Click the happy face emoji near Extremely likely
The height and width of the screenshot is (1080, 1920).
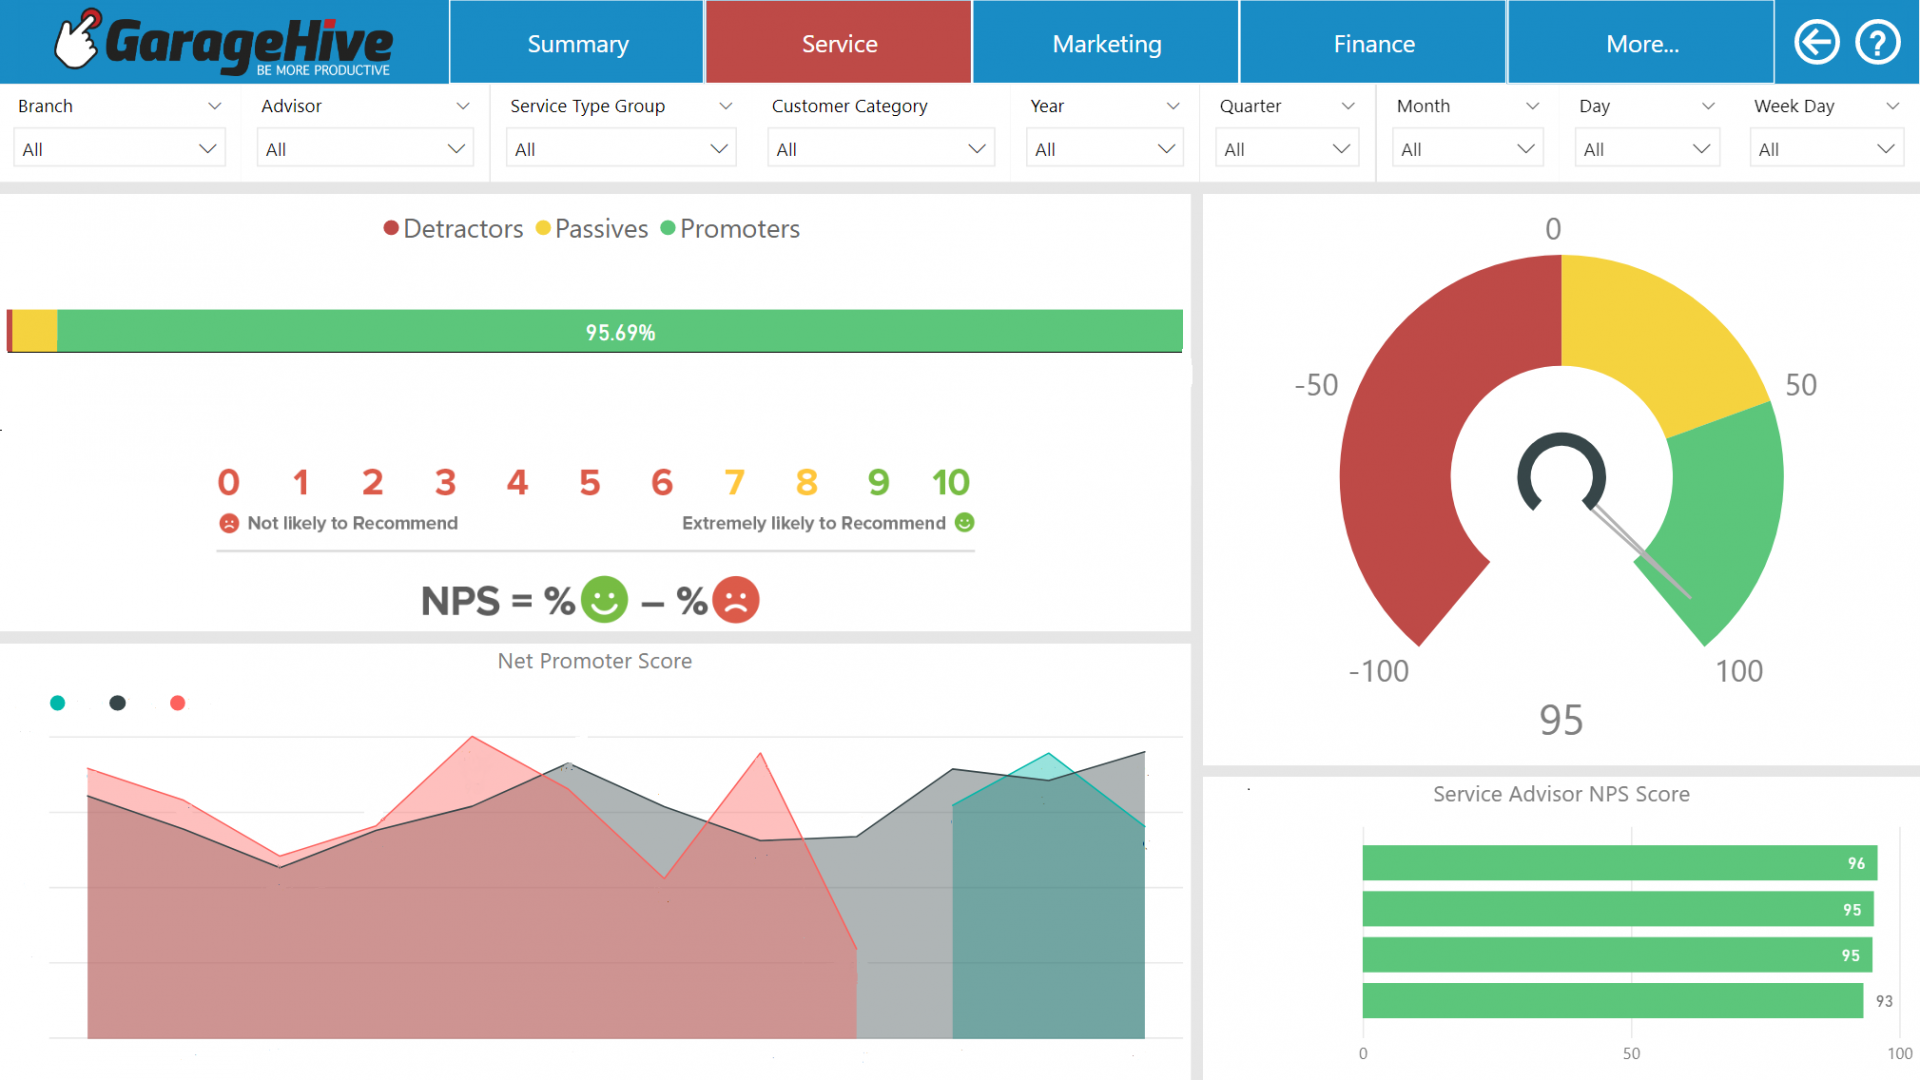click(x=963, y=522)
